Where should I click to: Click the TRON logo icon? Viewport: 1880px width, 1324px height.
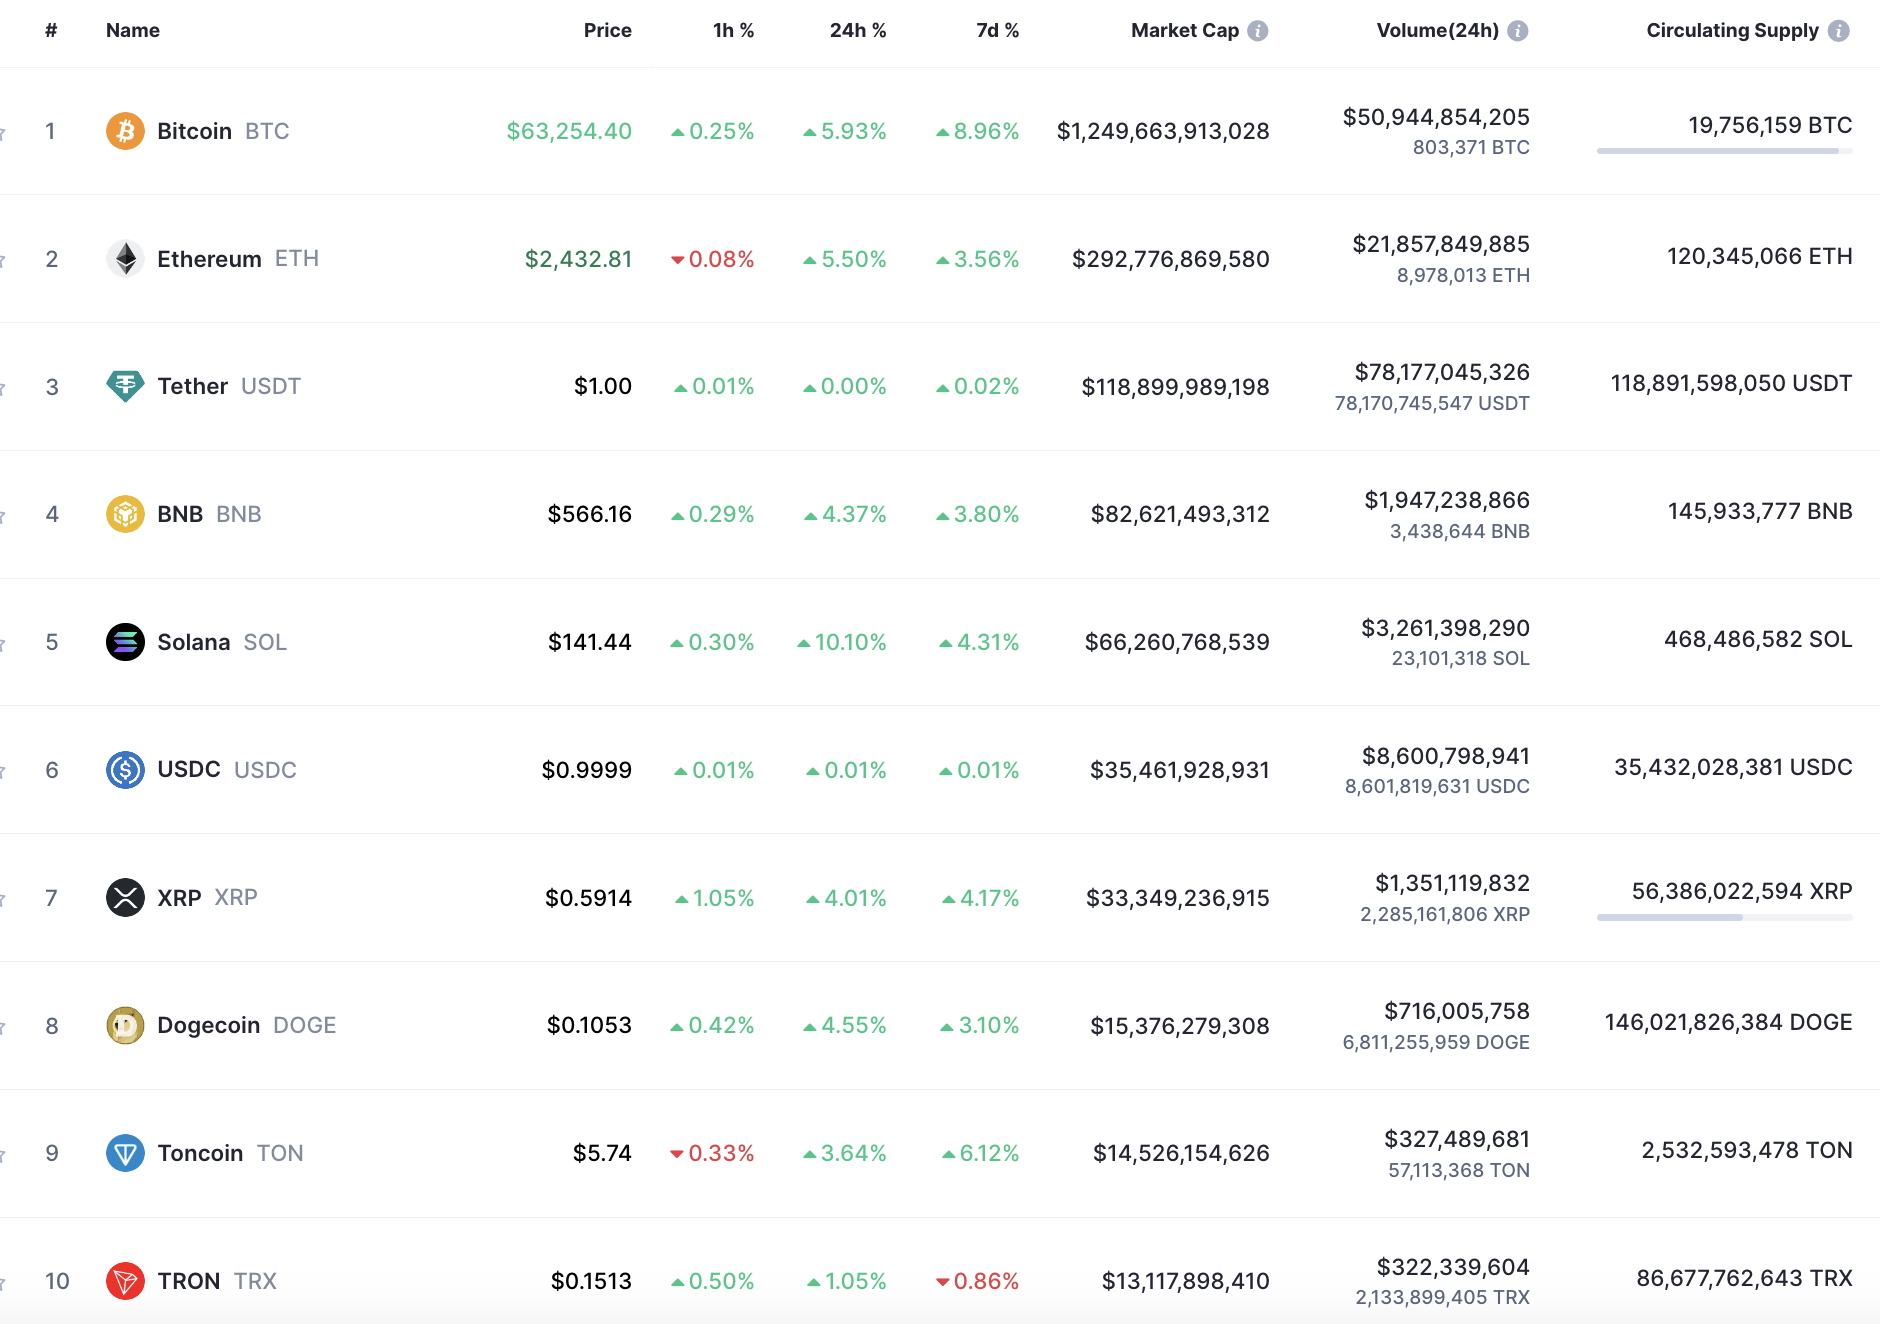point(125,1281)
